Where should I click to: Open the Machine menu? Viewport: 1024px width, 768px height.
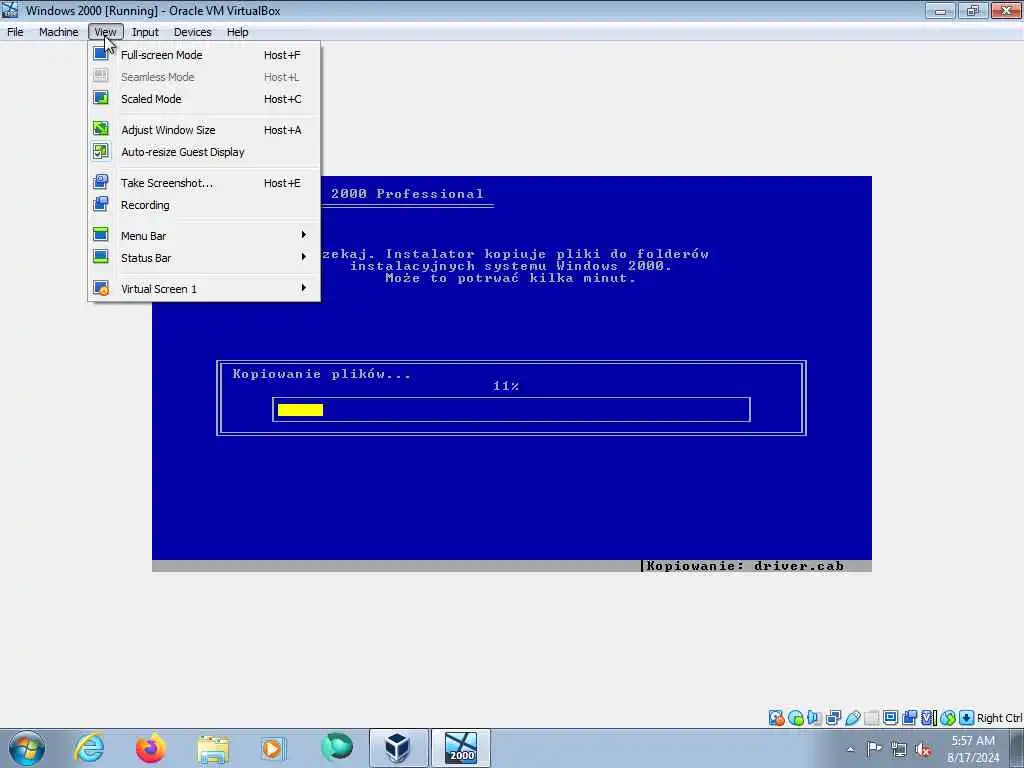tap(59, 32)
